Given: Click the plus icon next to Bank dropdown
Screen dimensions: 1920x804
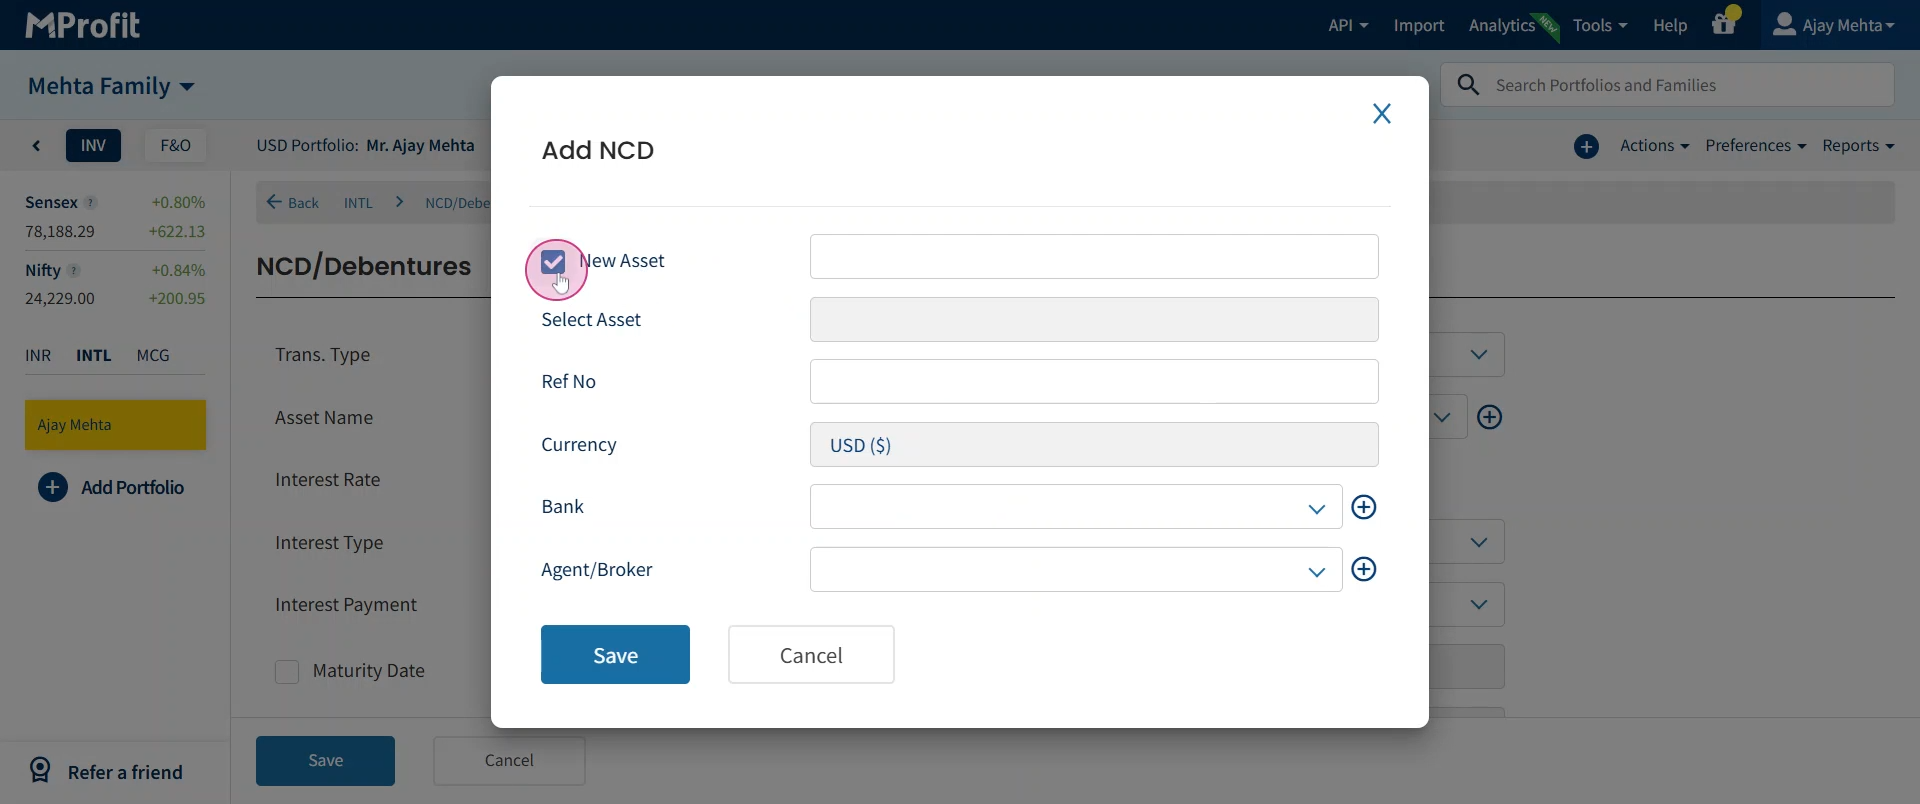Looking at the screenshot, I should coord(1364,507).
